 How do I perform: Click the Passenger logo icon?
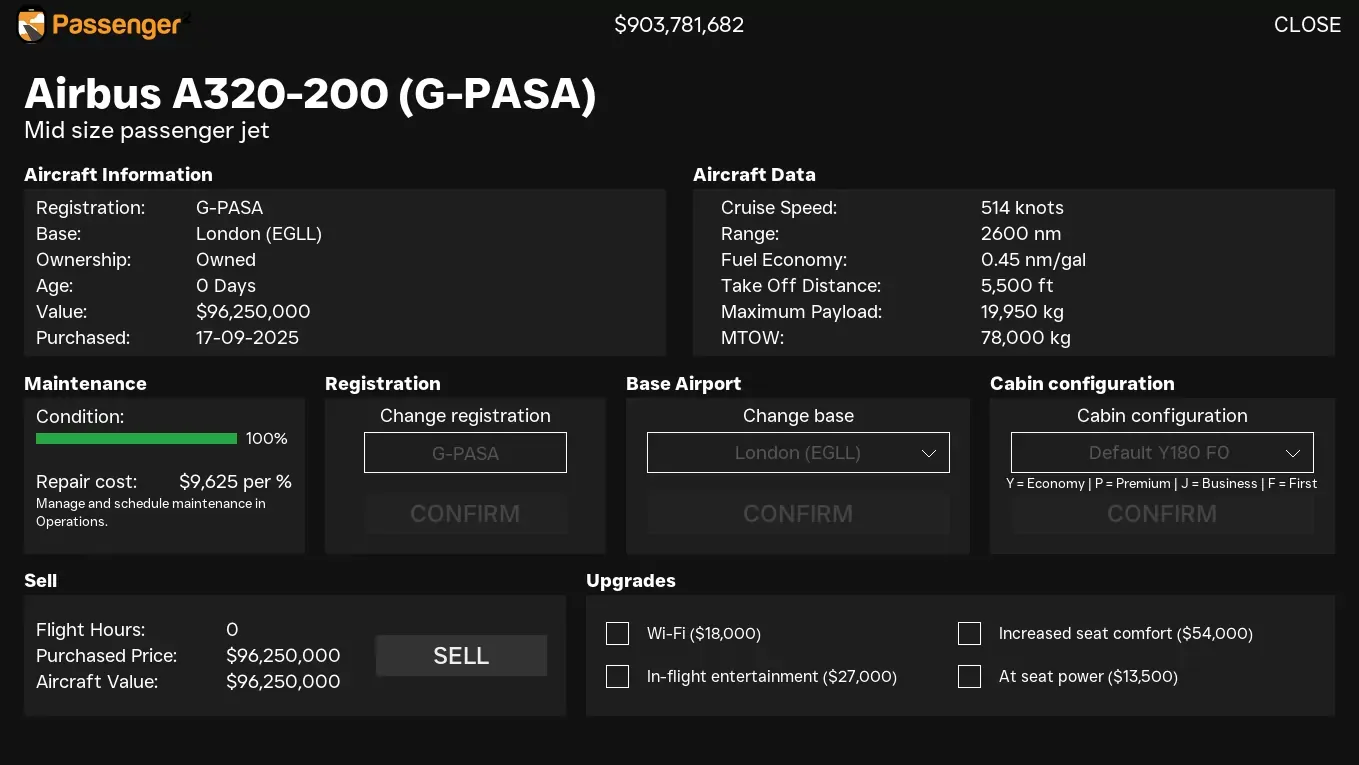[32, 25]
